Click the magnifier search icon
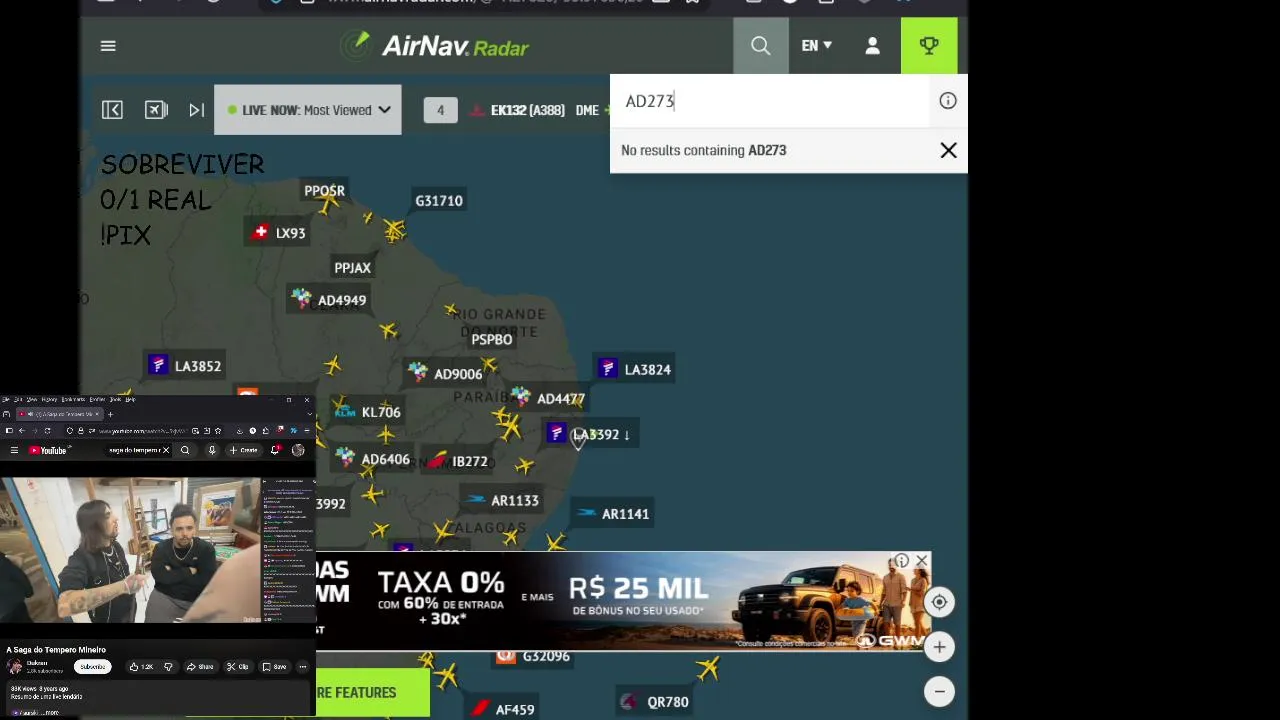Screen dimensions: 1280x720 [x=761, y=45]
